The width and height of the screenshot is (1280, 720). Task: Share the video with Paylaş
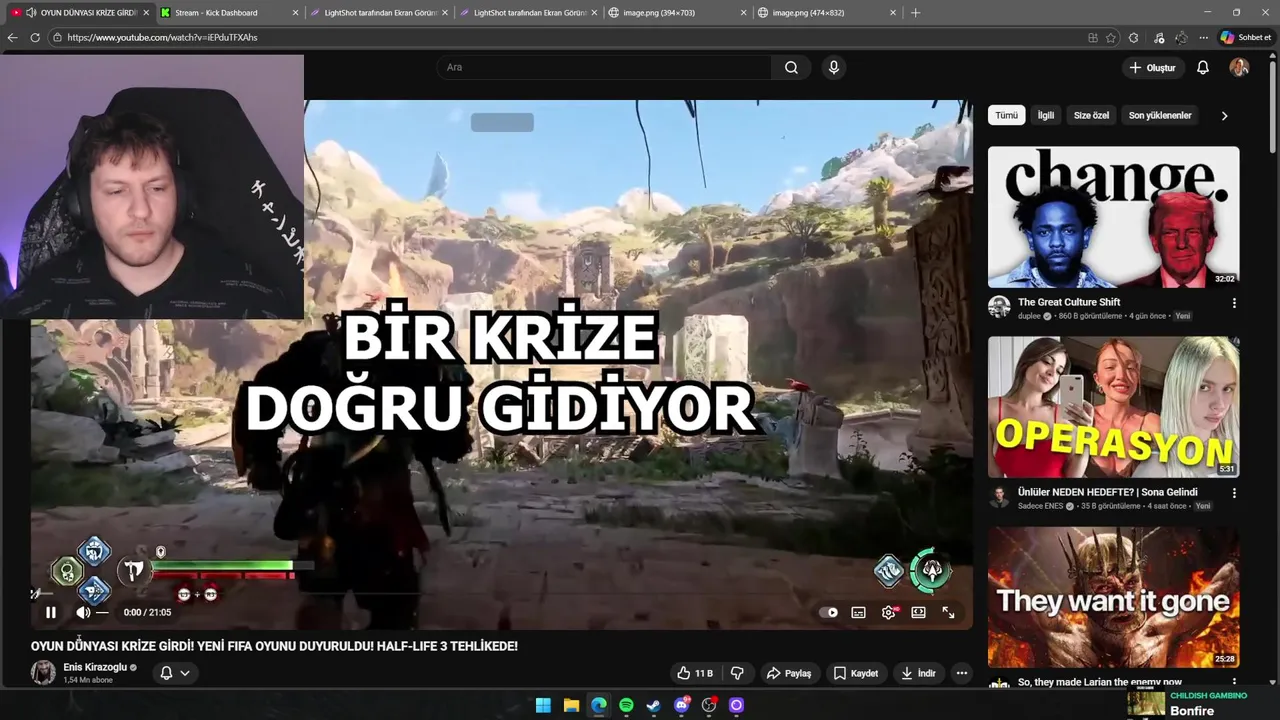pyautogui.click(x=789, y=673)
